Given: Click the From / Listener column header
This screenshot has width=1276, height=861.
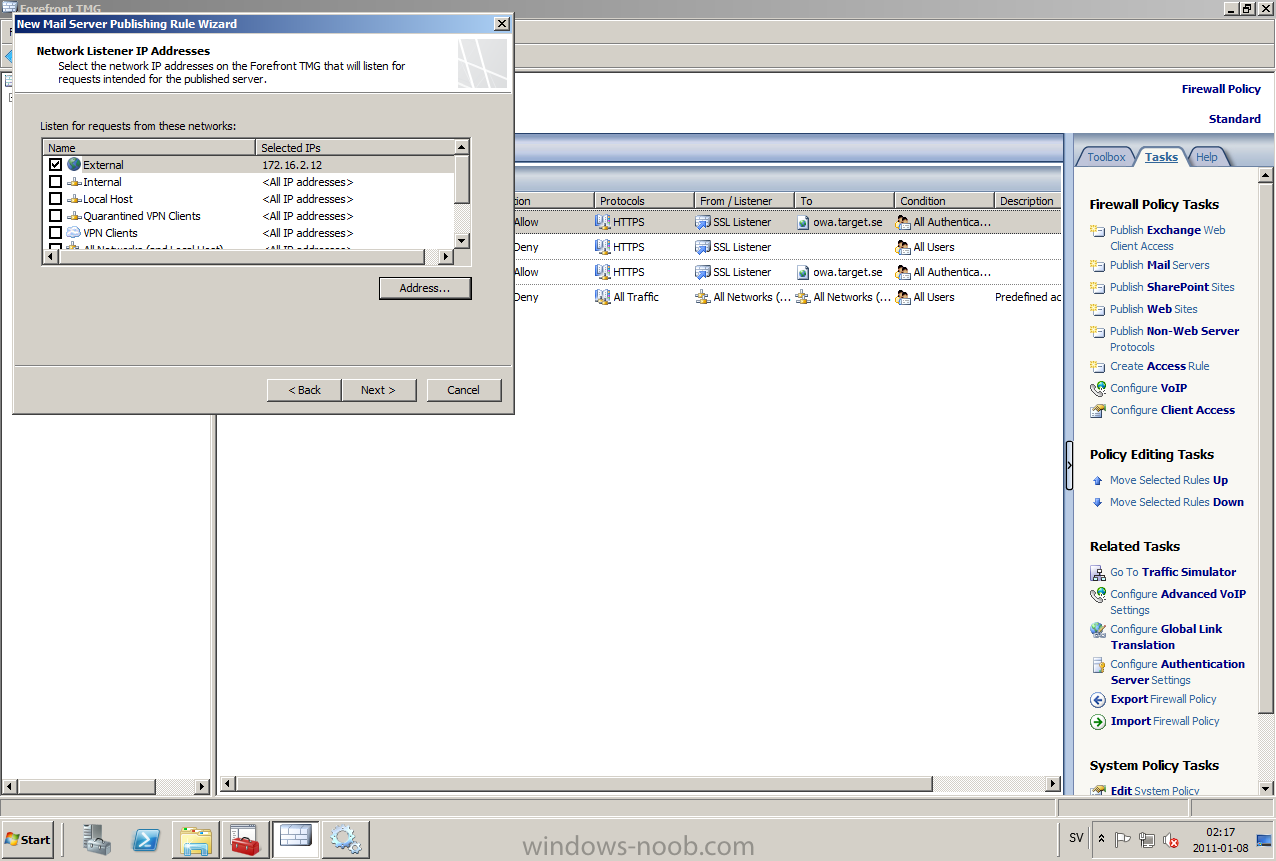Looking at the screenshot, I should coord(744,201).
